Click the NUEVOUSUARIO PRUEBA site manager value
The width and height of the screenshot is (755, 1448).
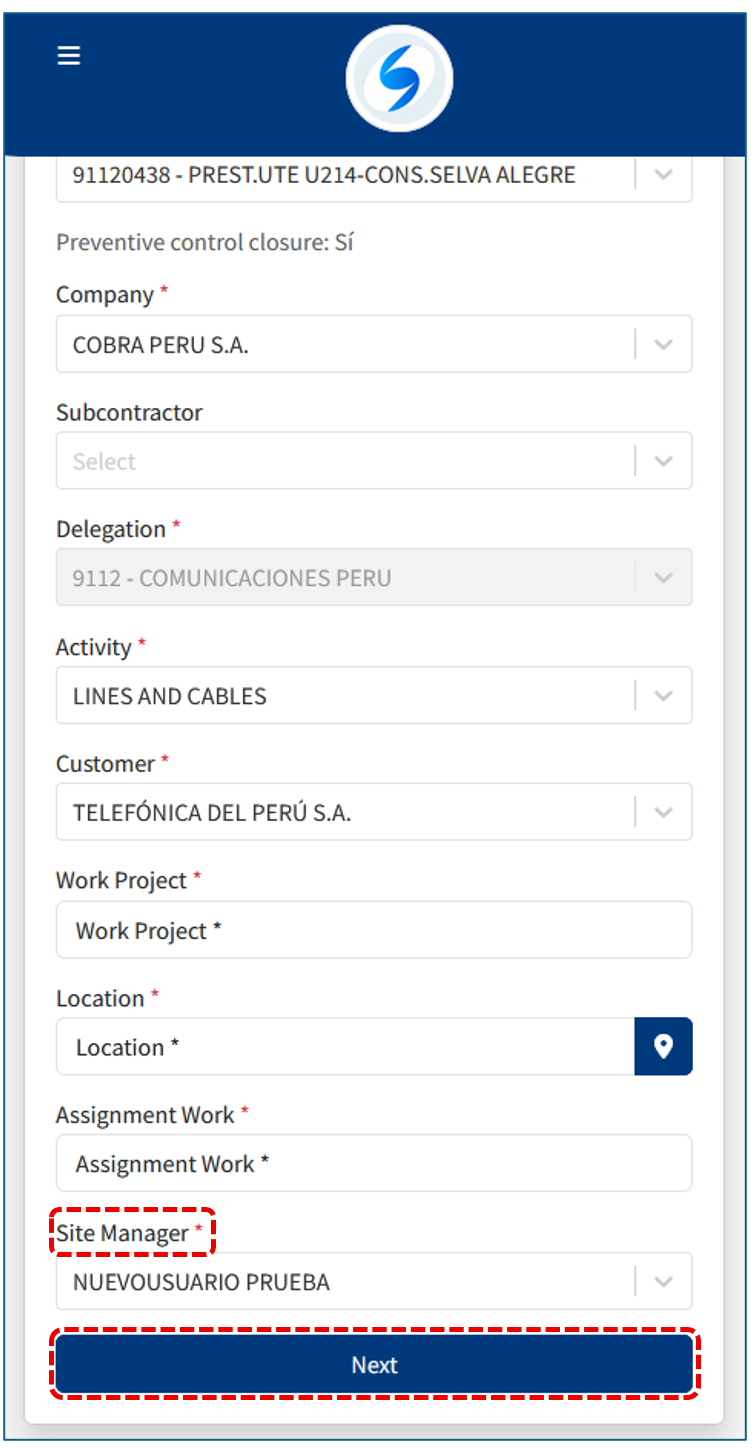(x=201, y=1282)
